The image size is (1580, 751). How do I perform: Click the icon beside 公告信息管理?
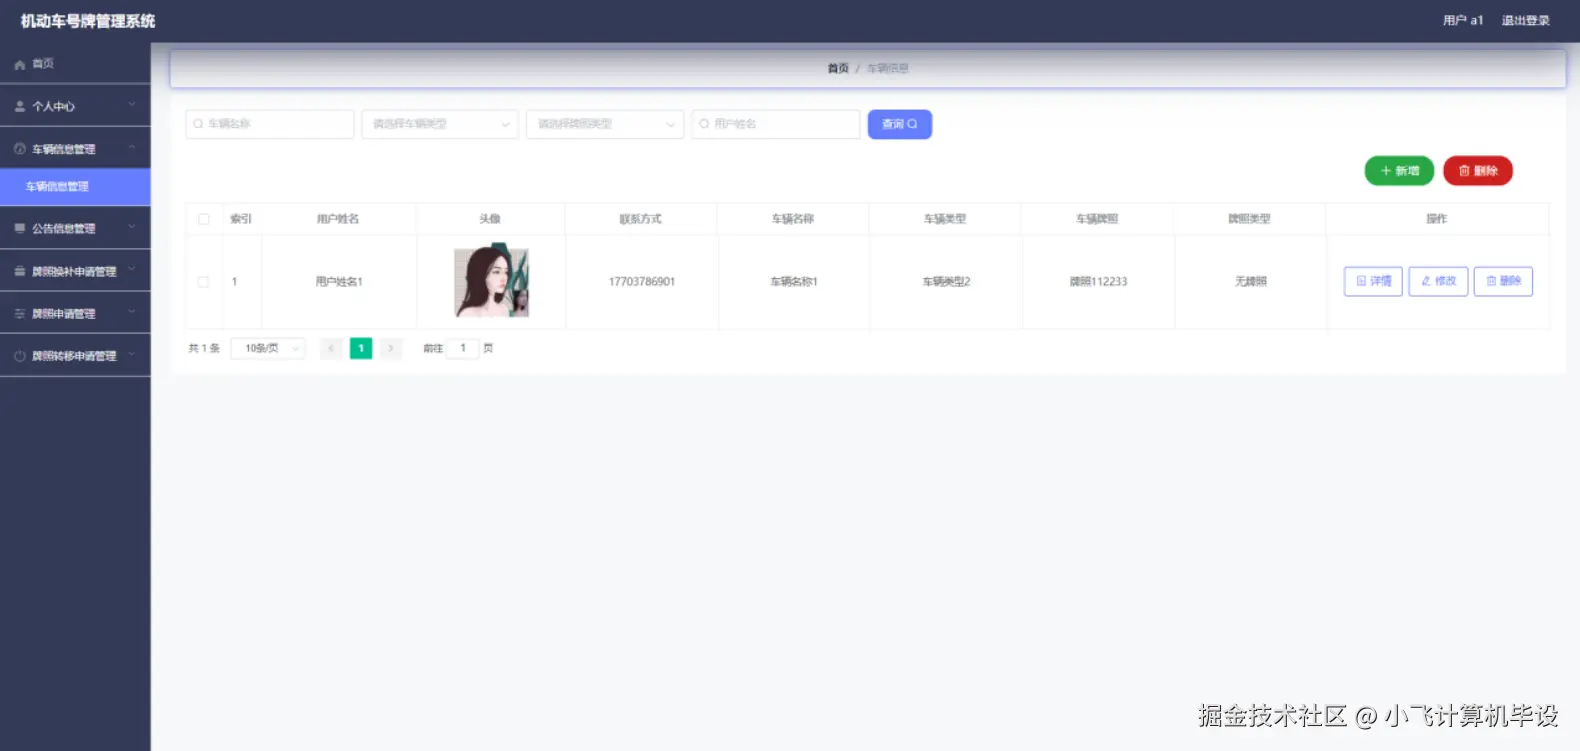pyautogui.click(x=19, y=228)
